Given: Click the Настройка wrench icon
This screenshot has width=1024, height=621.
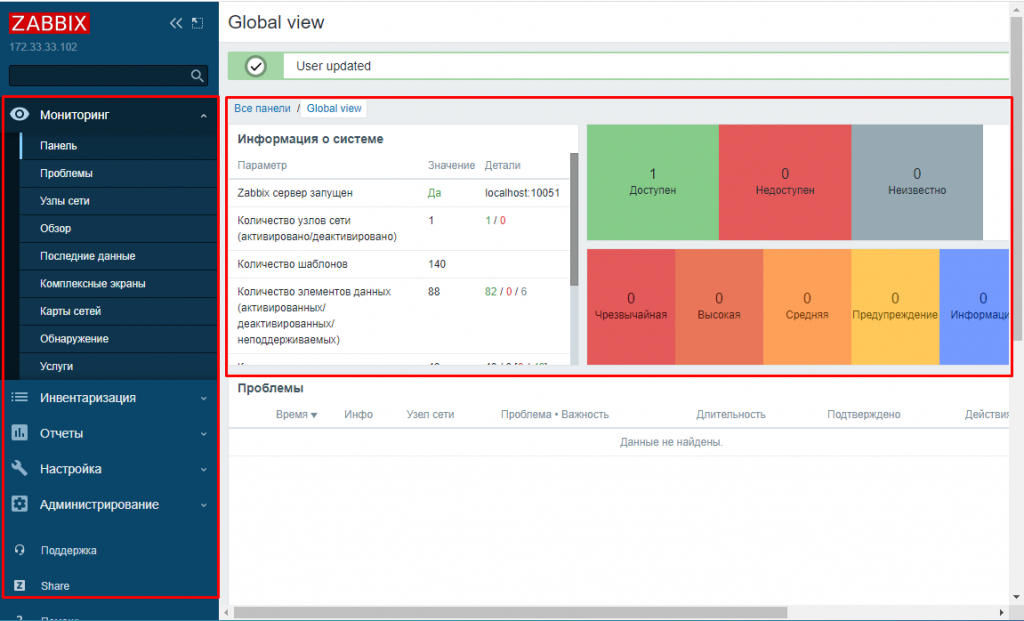Looking at the screenshot, I should (19, 469).
